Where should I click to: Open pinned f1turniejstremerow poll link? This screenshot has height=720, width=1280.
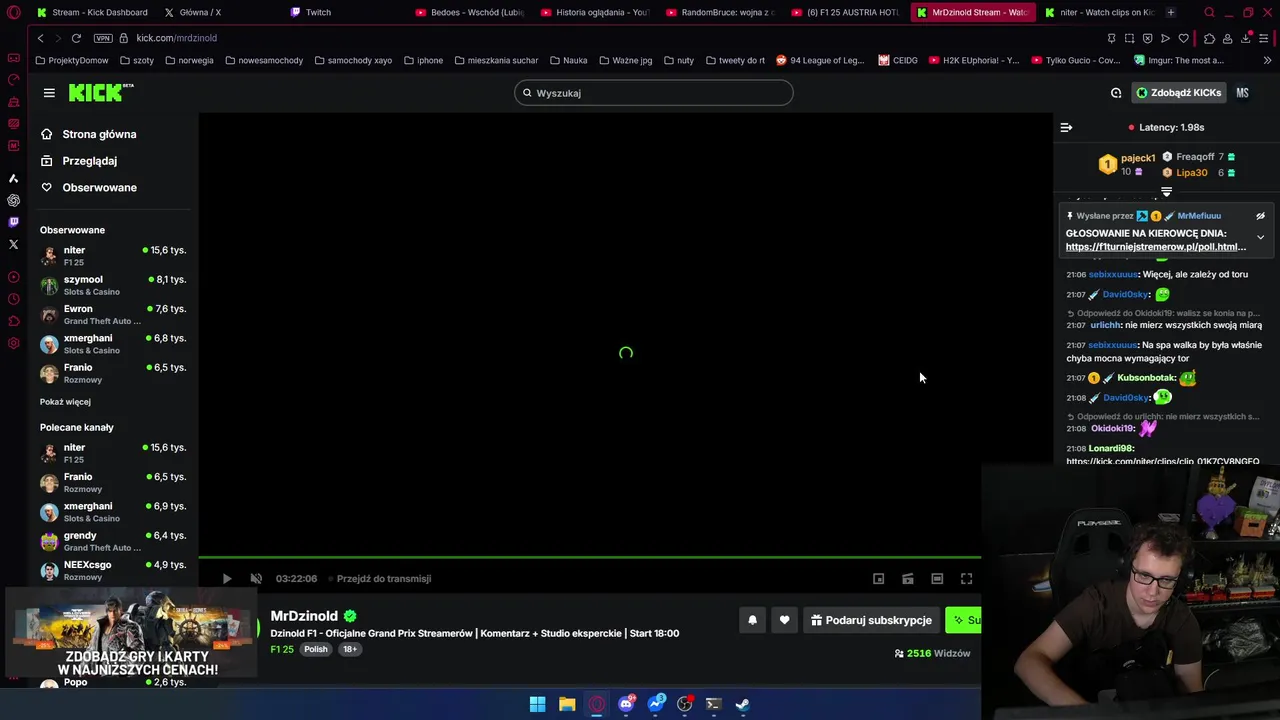point(1155,247)
